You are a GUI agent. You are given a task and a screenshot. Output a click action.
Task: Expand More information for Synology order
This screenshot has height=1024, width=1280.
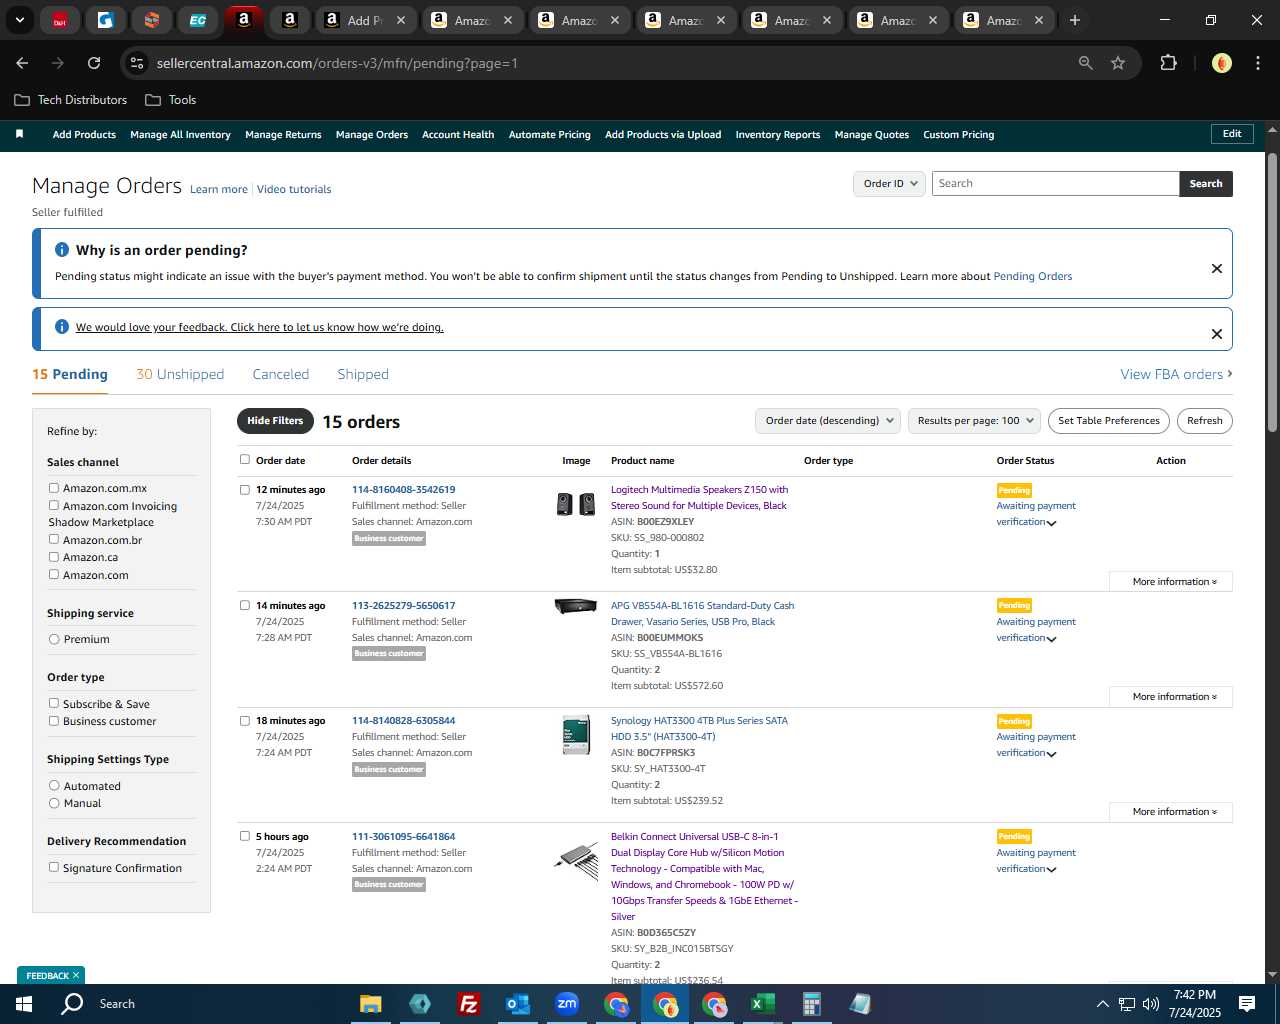click(1171, 812)
